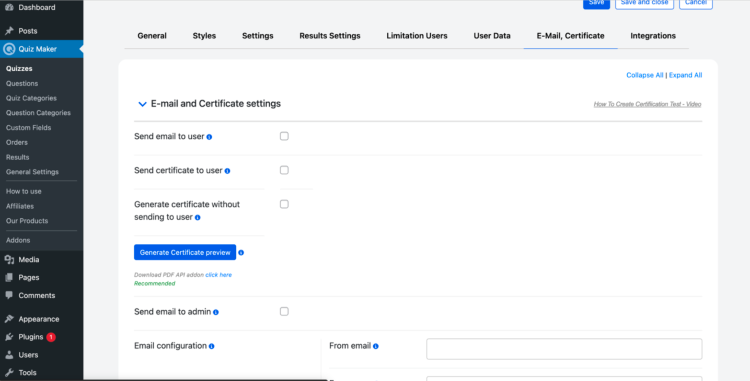The height and width of the screenshot is (381, 750).
Task: Click the Media icon in sidebar
Action: [x=9, y=260]
